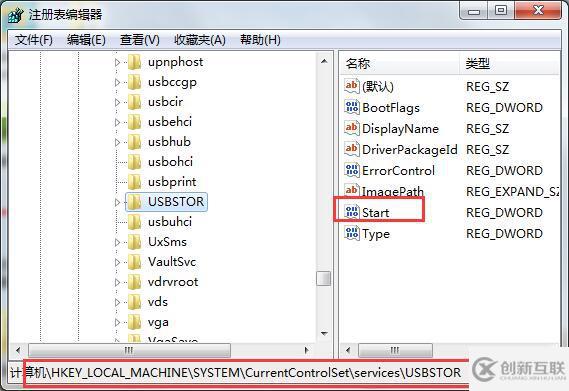
Task: Click the registry path in status bar
Action: [236, 372]
